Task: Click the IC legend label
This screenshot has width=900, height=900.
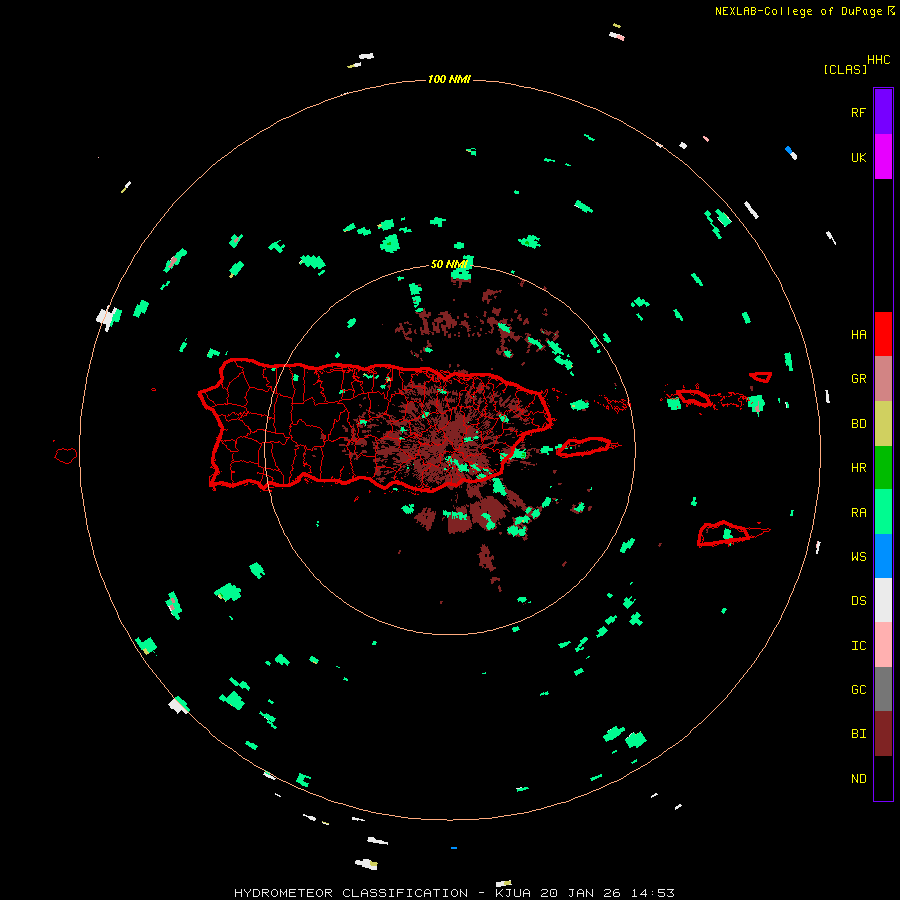Action: click(858, 646)
